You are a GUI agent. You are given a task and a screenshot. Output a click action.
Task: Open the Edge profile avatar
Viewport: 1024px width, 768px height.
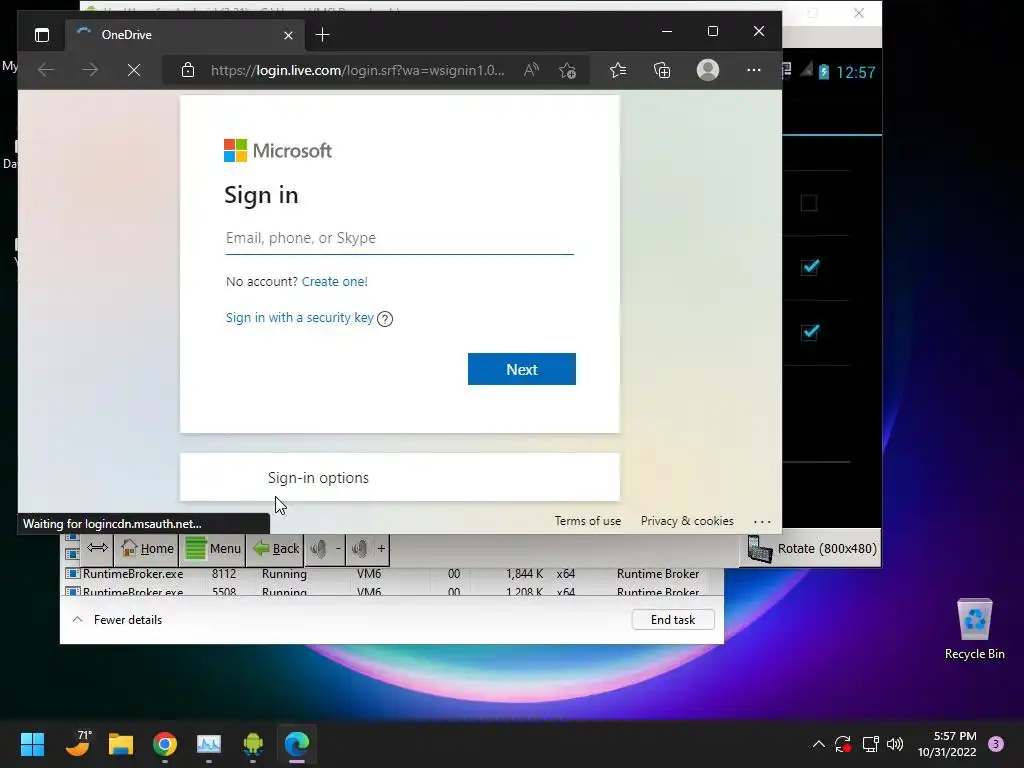coord(708,70)
